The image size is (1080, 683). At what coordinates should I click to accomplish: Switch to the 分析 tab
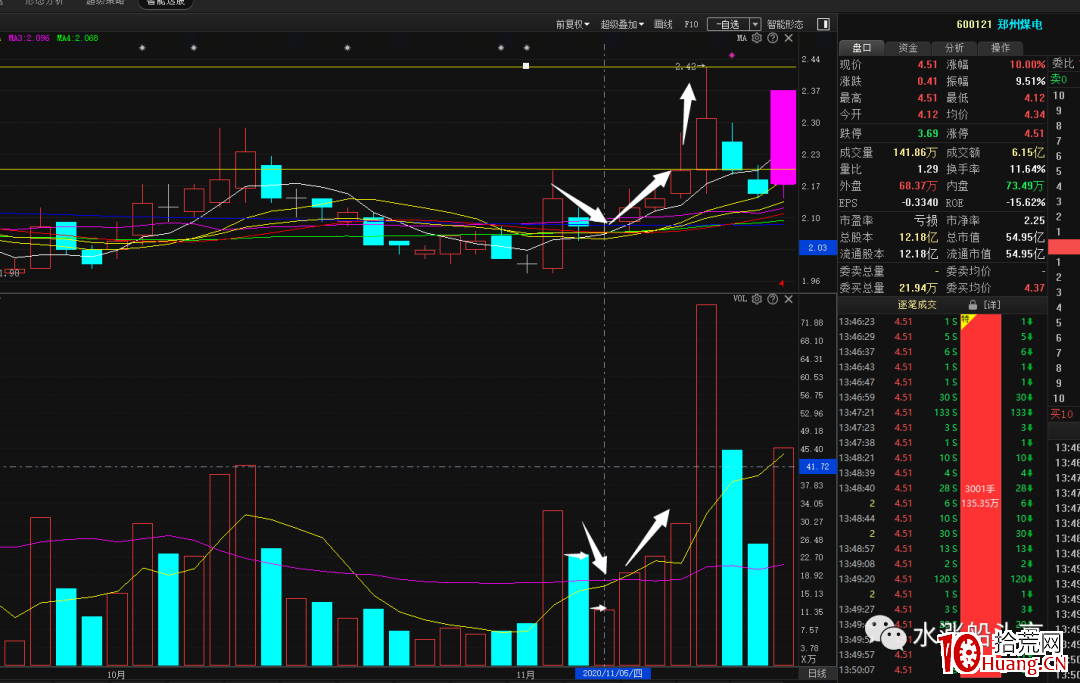coord(954,47)
